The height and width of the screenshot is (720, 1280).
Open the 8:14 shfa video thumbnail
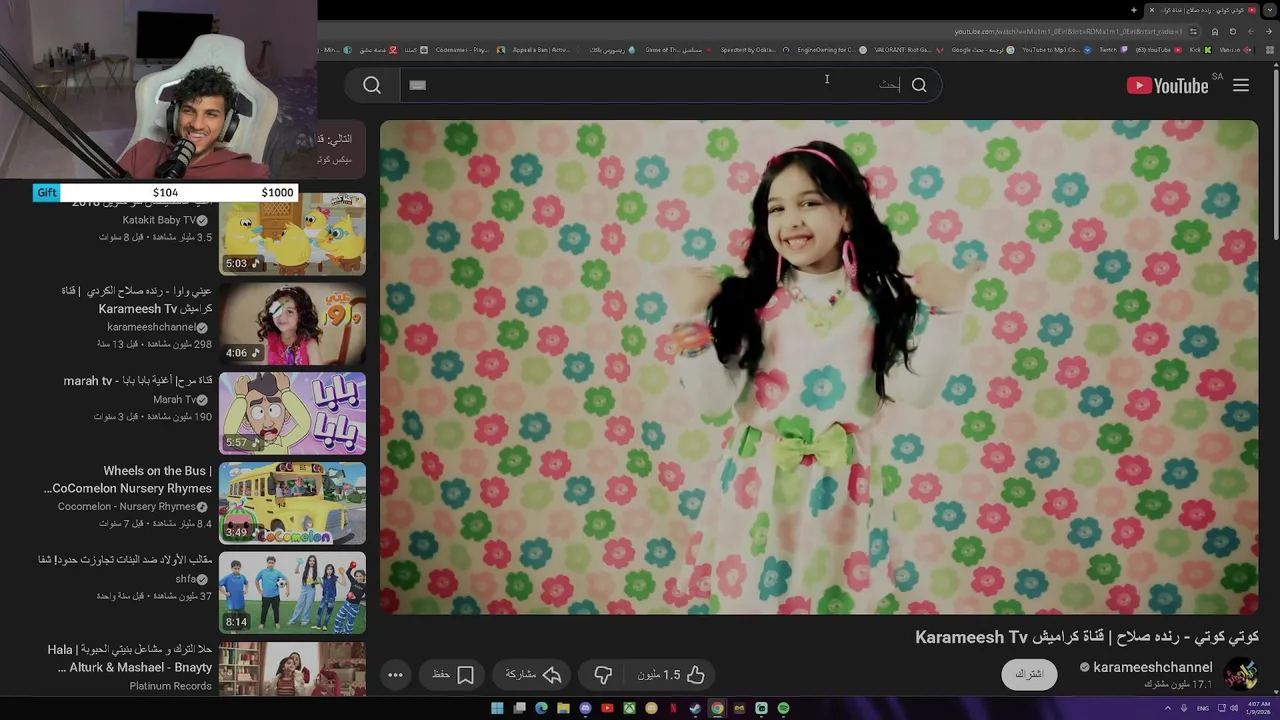click(x=292, y=592)
